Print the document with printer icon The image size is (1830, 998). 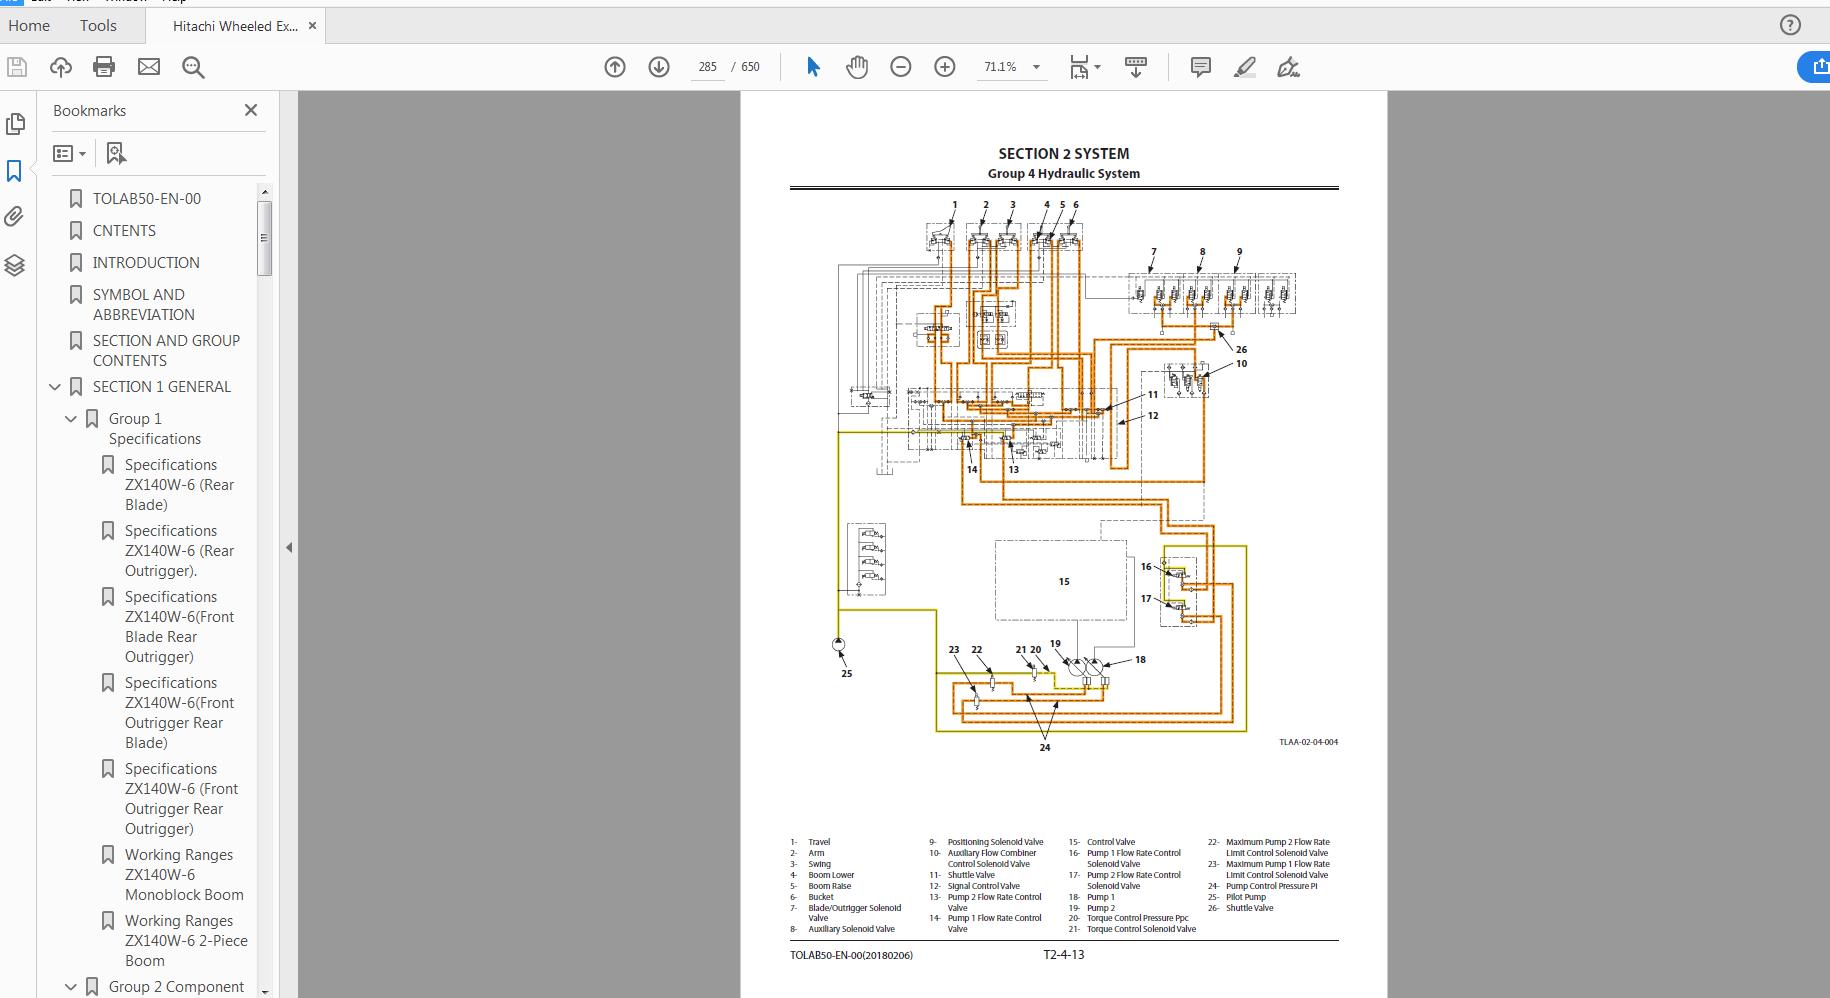104,67
